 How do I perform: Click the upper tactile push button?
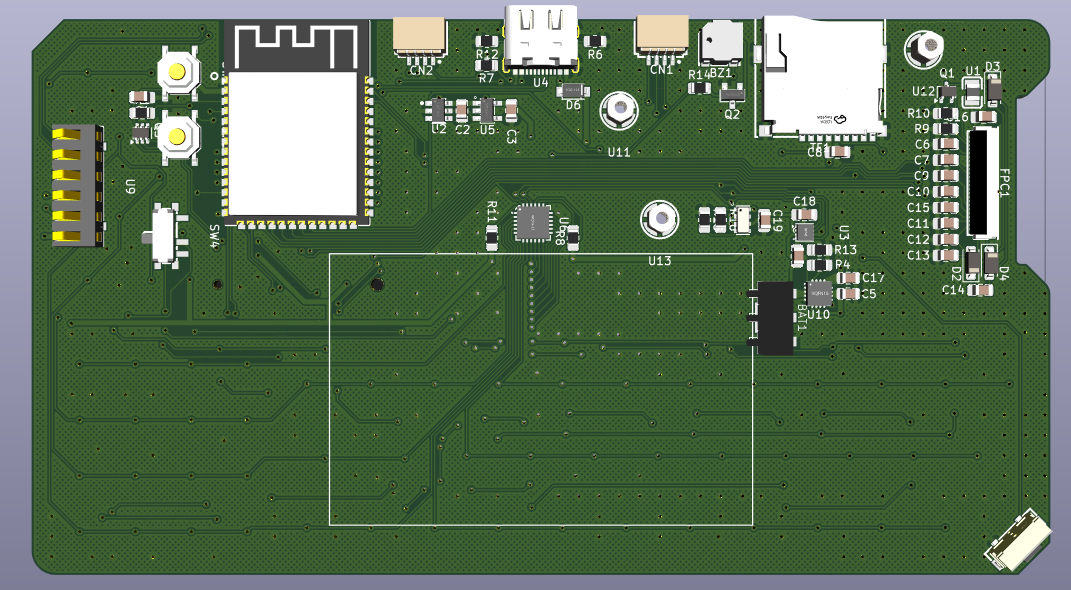pyautogui.click(x=177, y=72)
